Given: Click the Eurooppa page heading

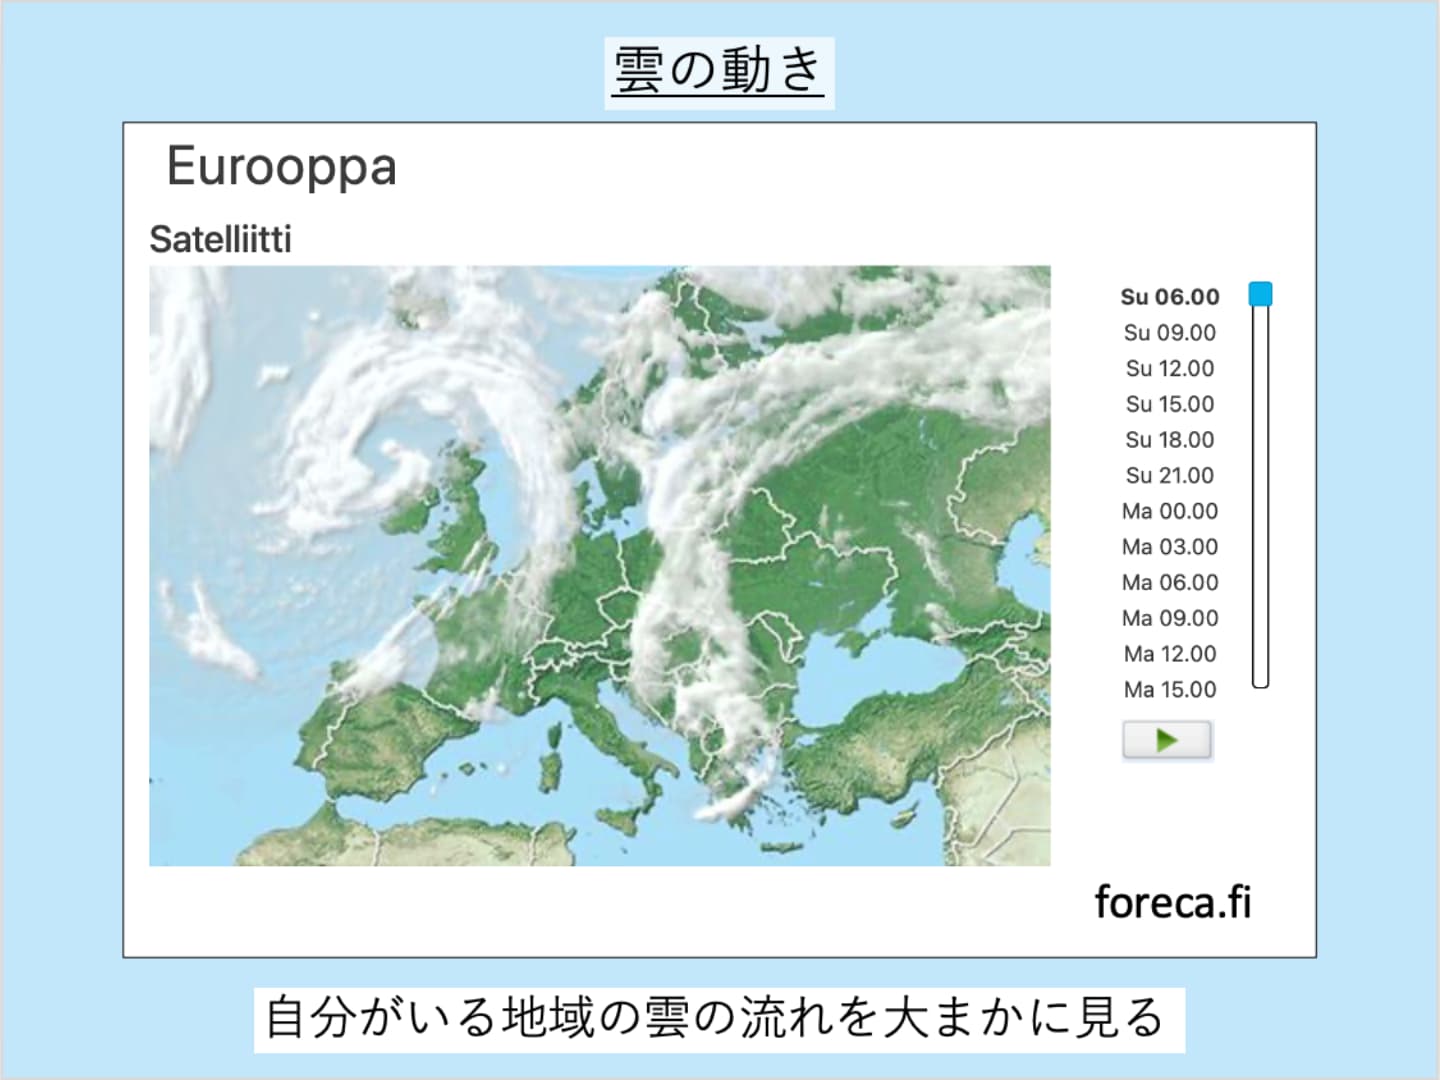Looking at the screenshot, I should 281,166.
